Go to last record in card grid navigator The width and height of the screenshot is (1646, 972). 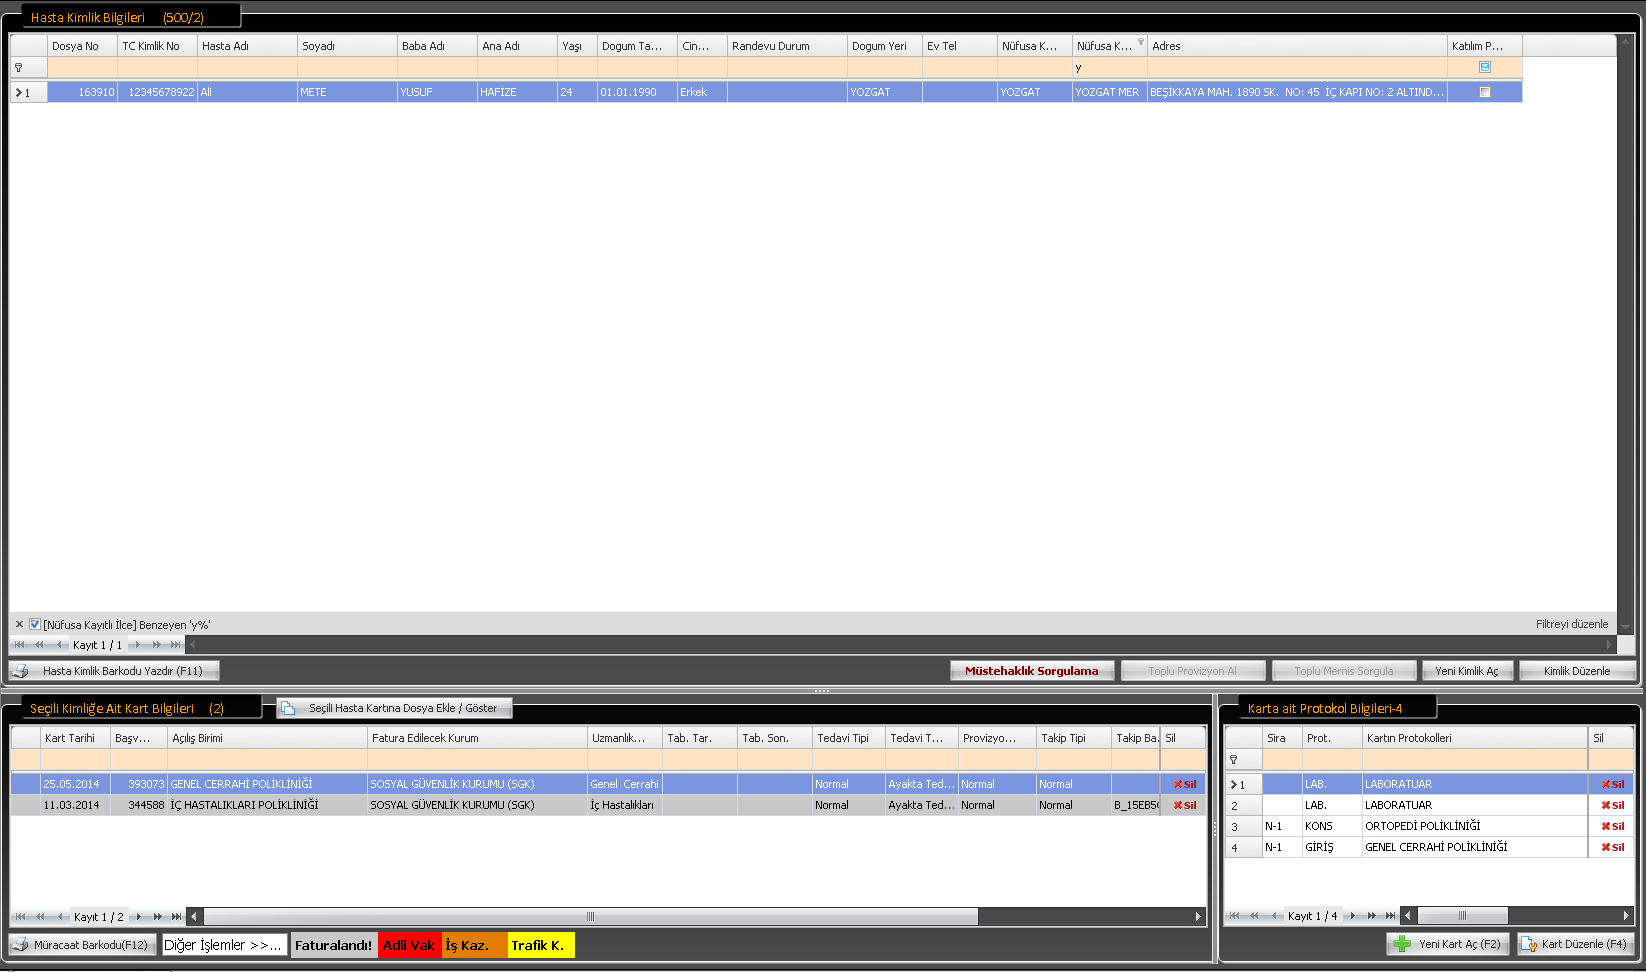(x=177, y=917)
